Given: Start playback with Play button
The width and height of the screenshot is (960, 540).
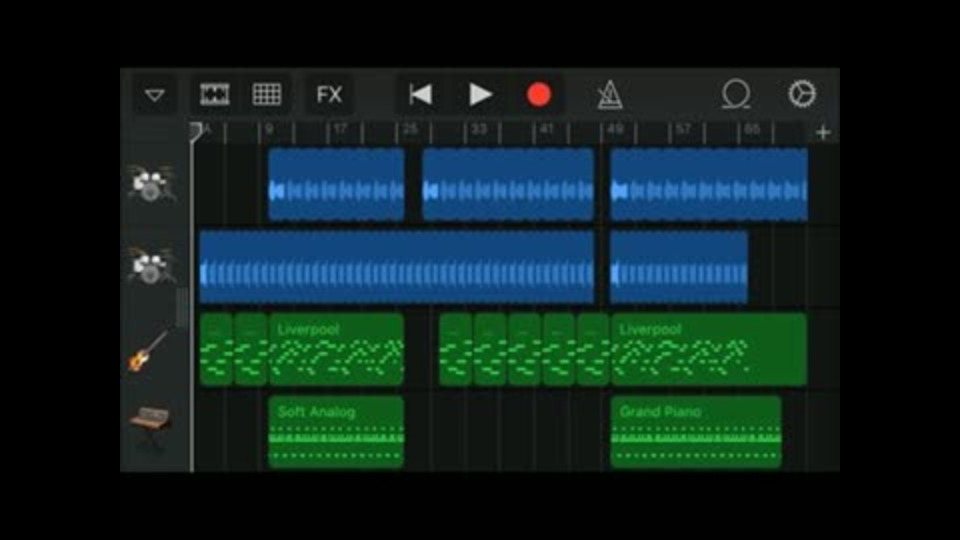Looking at the screenshot, I should click(x=480, y=95).
